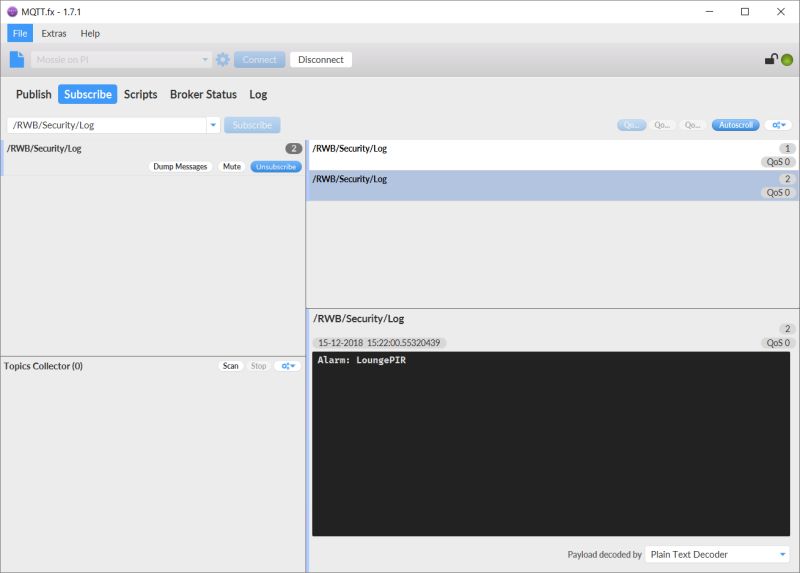This screenshot has width=800, height=573.
Task: Open the Plain Text Decoder dropdown
Action: click(717, 554)
